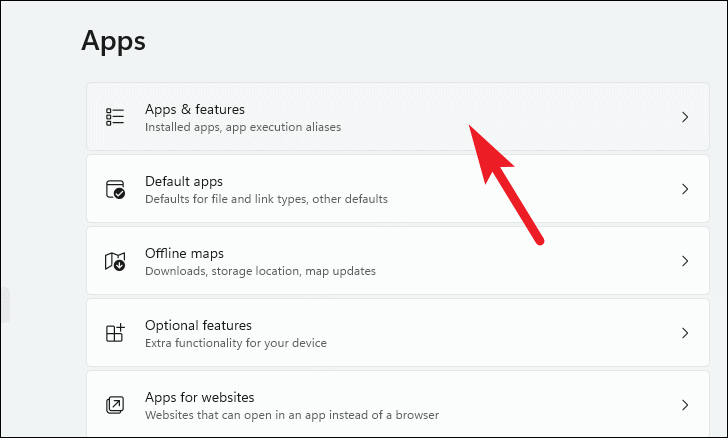
Task: Go to the Offline maps title
Action: pos(184,253)
